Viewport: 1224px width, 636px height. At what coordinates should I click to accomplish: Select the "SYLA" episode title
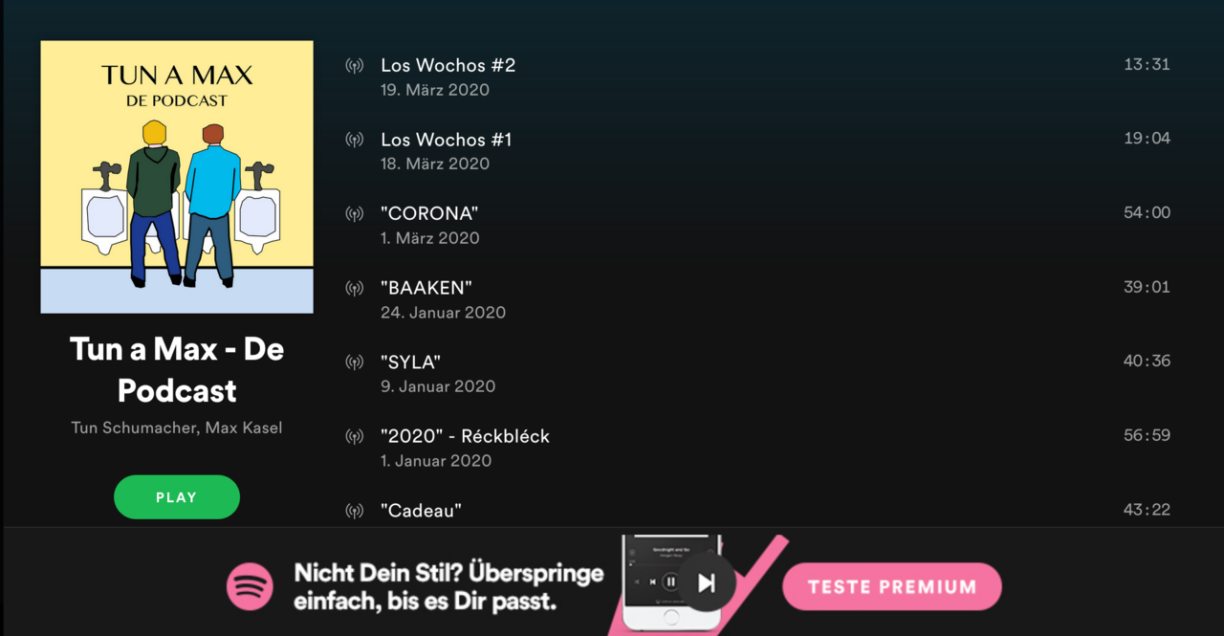[411, 362]
